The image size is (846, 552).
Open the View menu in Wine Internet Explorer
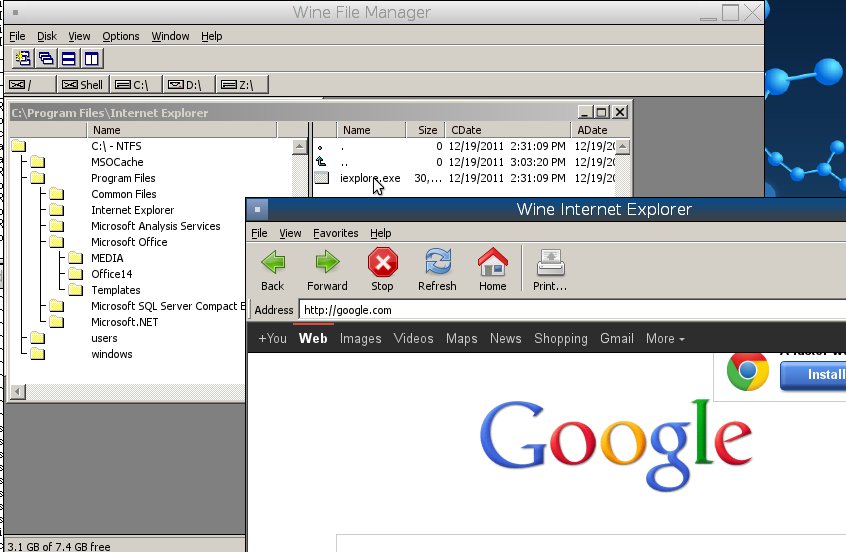(x=290, y=233)
